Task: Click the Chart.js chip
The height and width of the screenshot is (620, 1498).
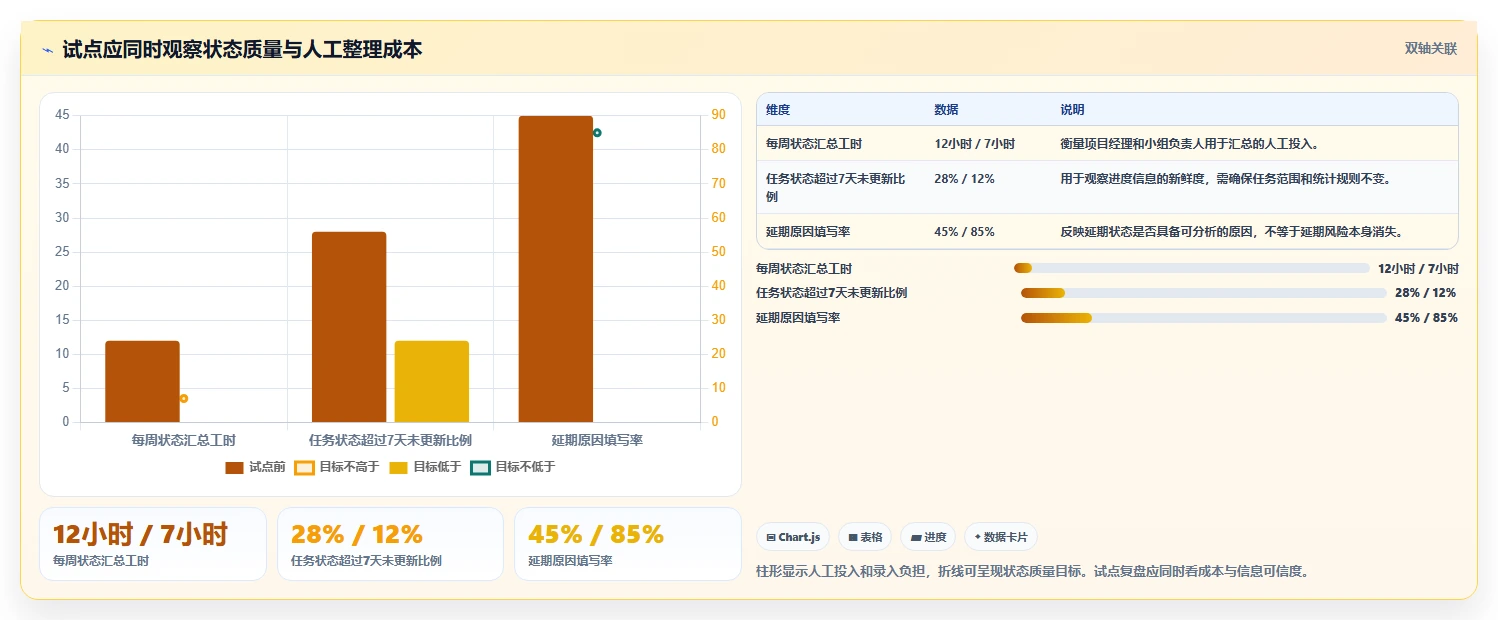Action: click(793, 537)
